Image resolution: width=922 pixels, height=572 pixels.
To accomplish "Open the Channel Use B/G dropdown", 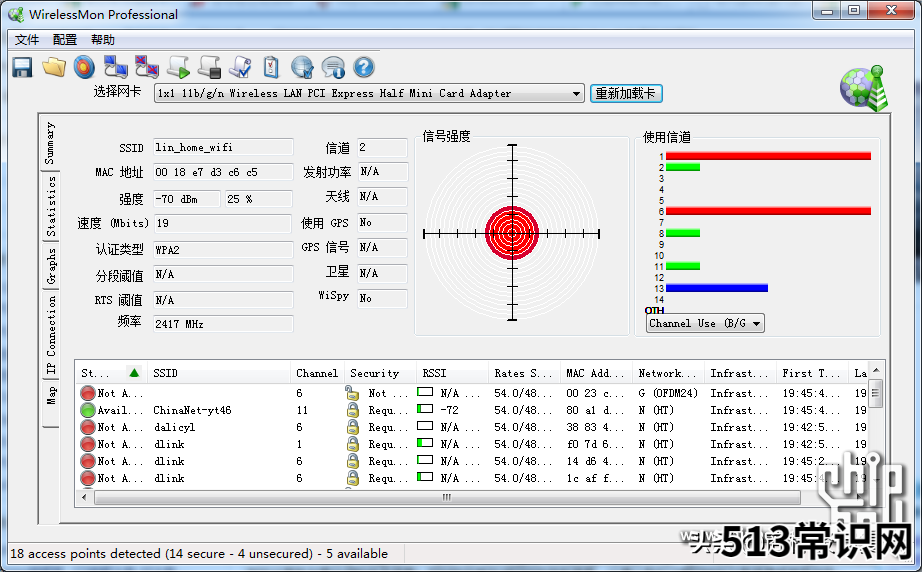I will 705,323.
